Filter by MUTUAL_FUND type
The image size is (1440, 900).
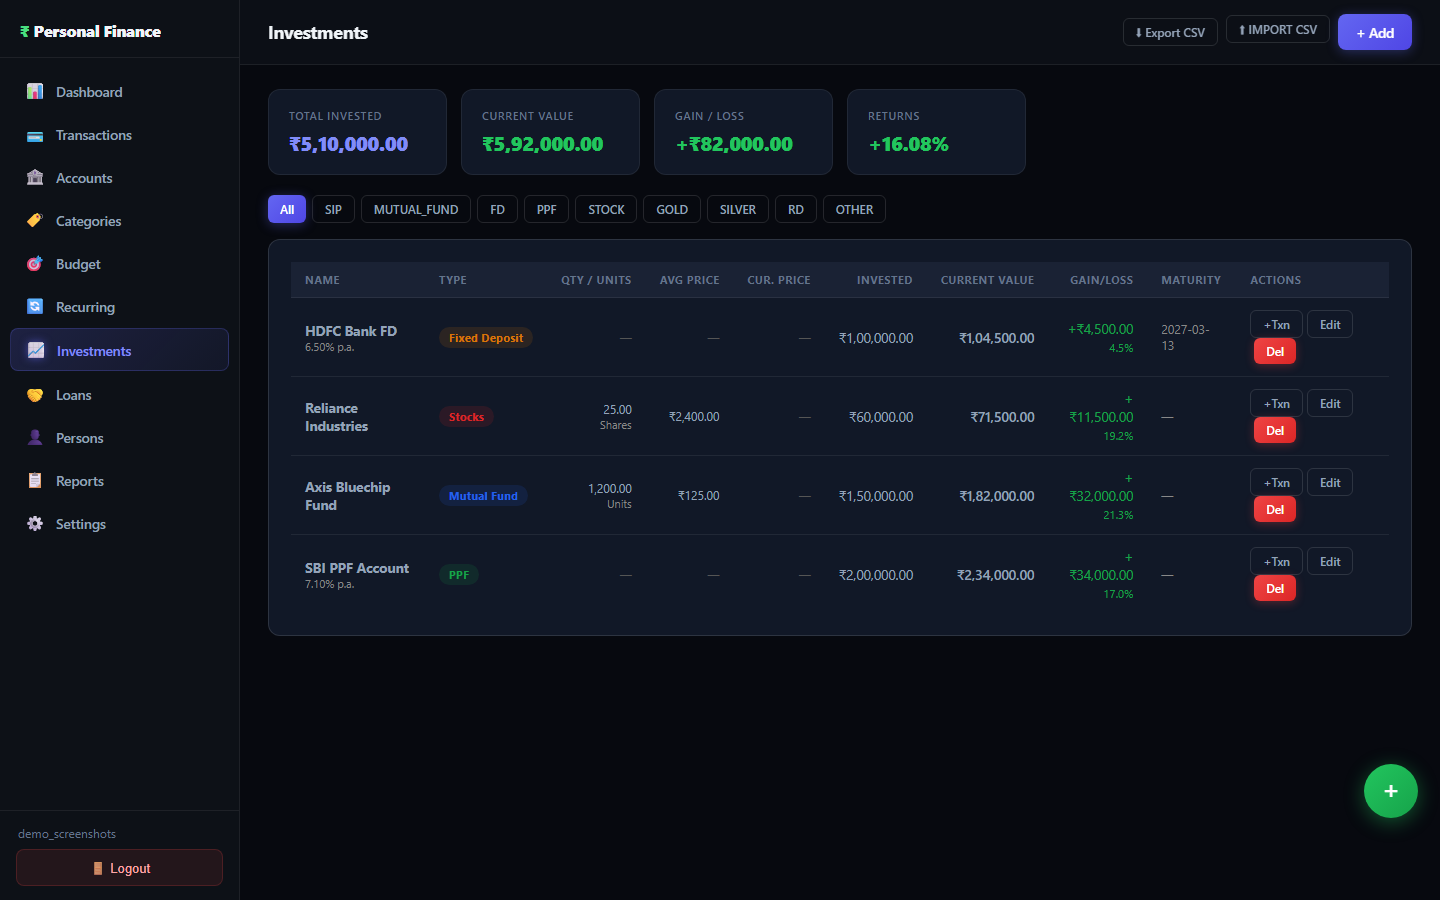click(x=416, y=209)
